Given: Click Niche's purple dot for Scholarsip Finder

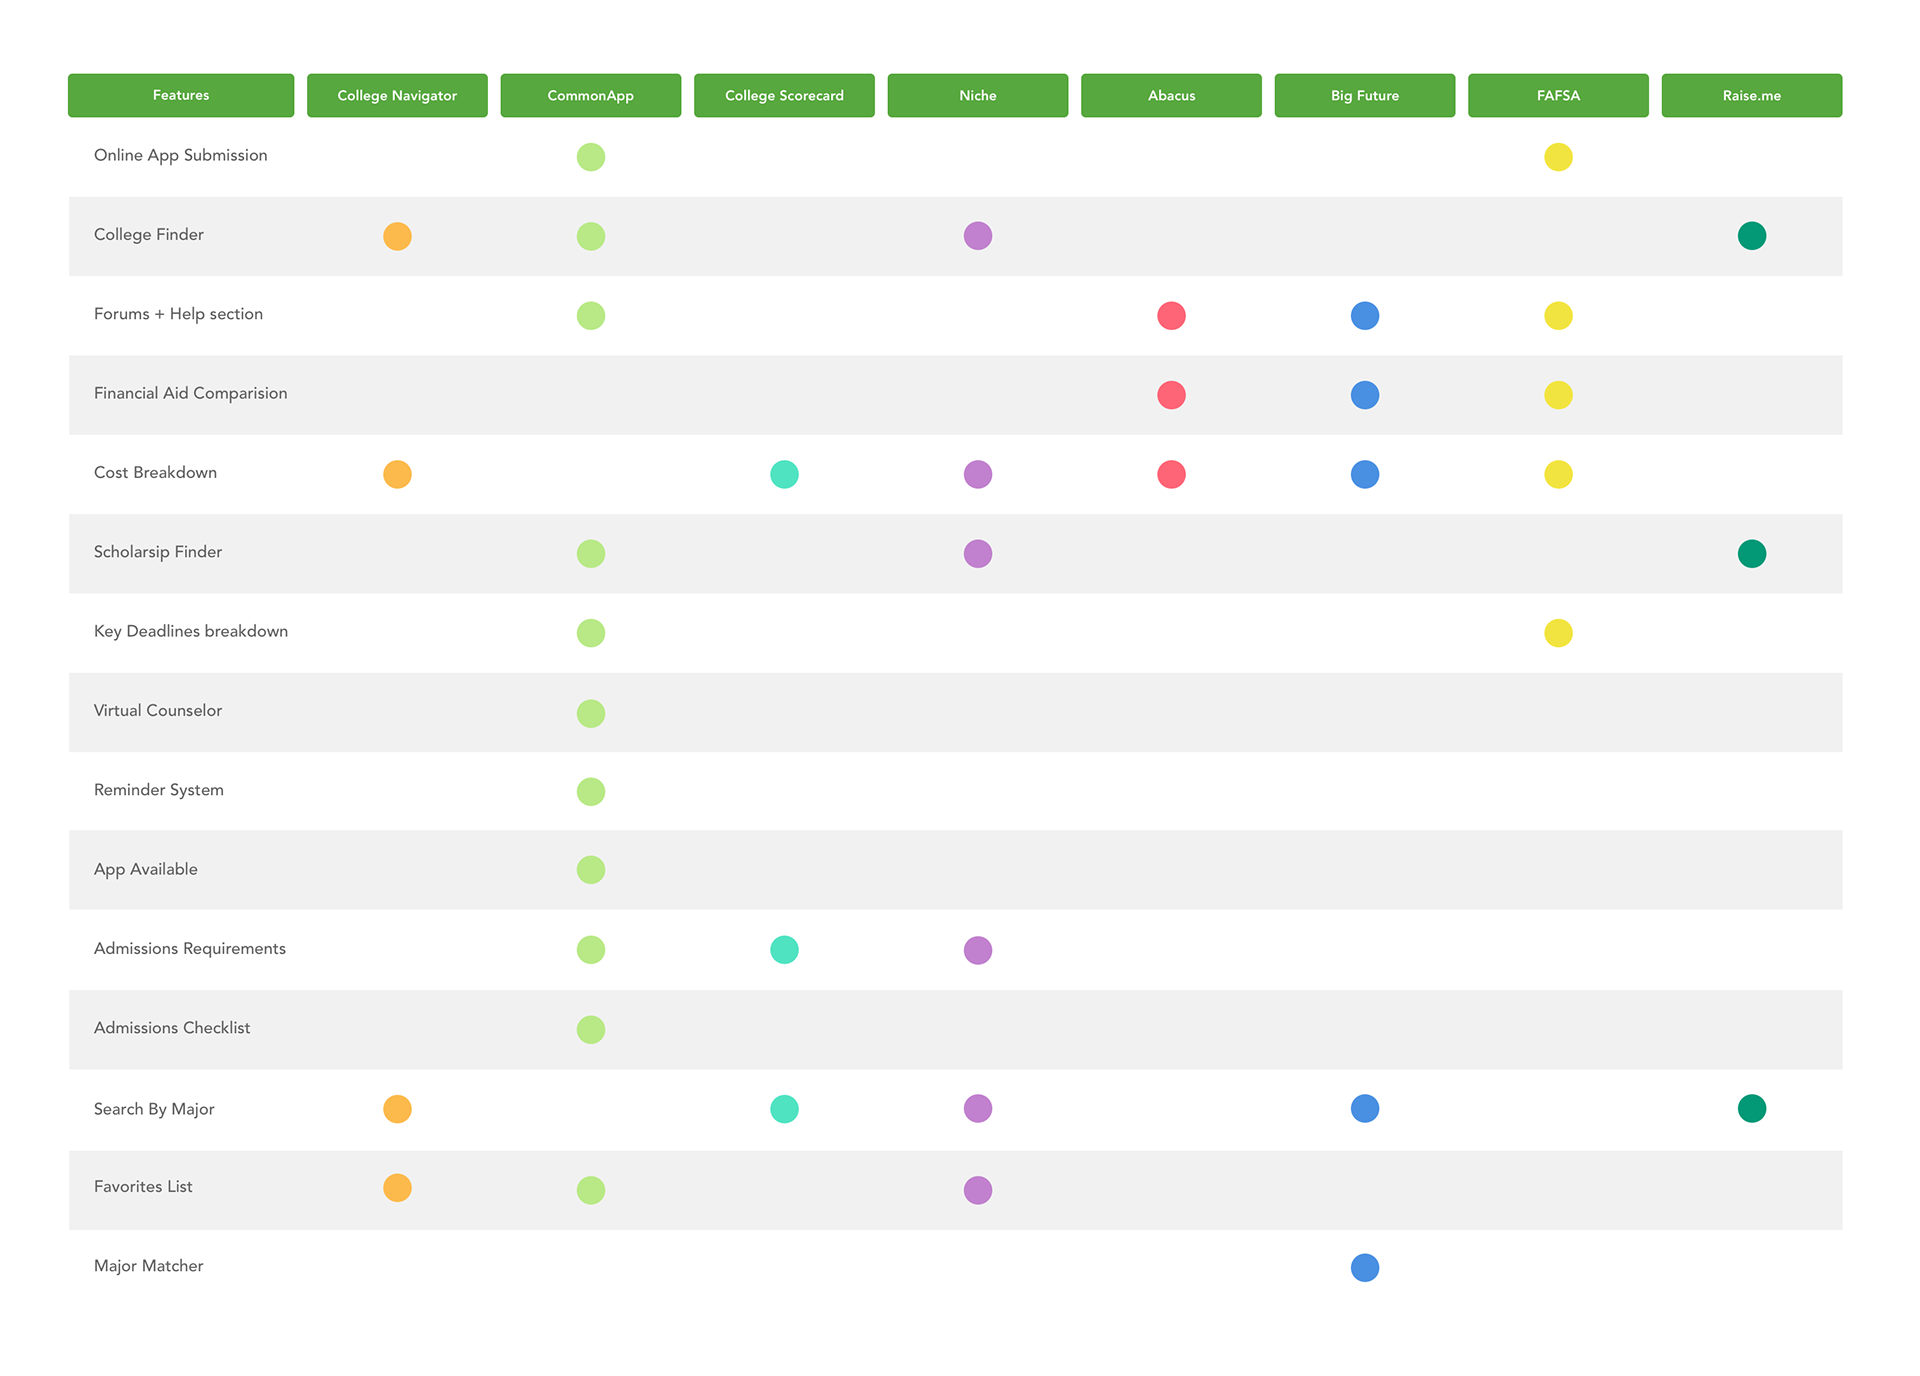Looking at the screenshot, I should [978, 553].
